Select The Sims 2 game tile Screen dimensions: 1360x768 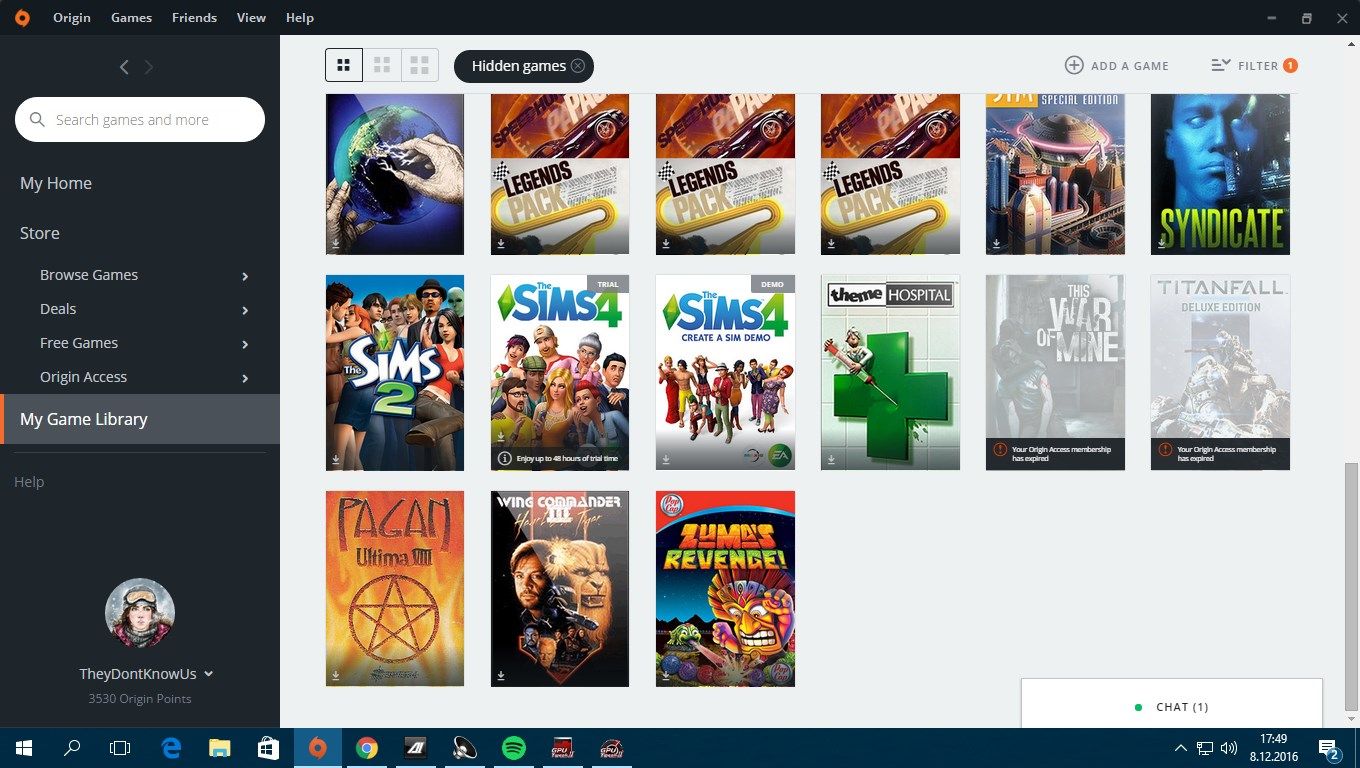395,373
